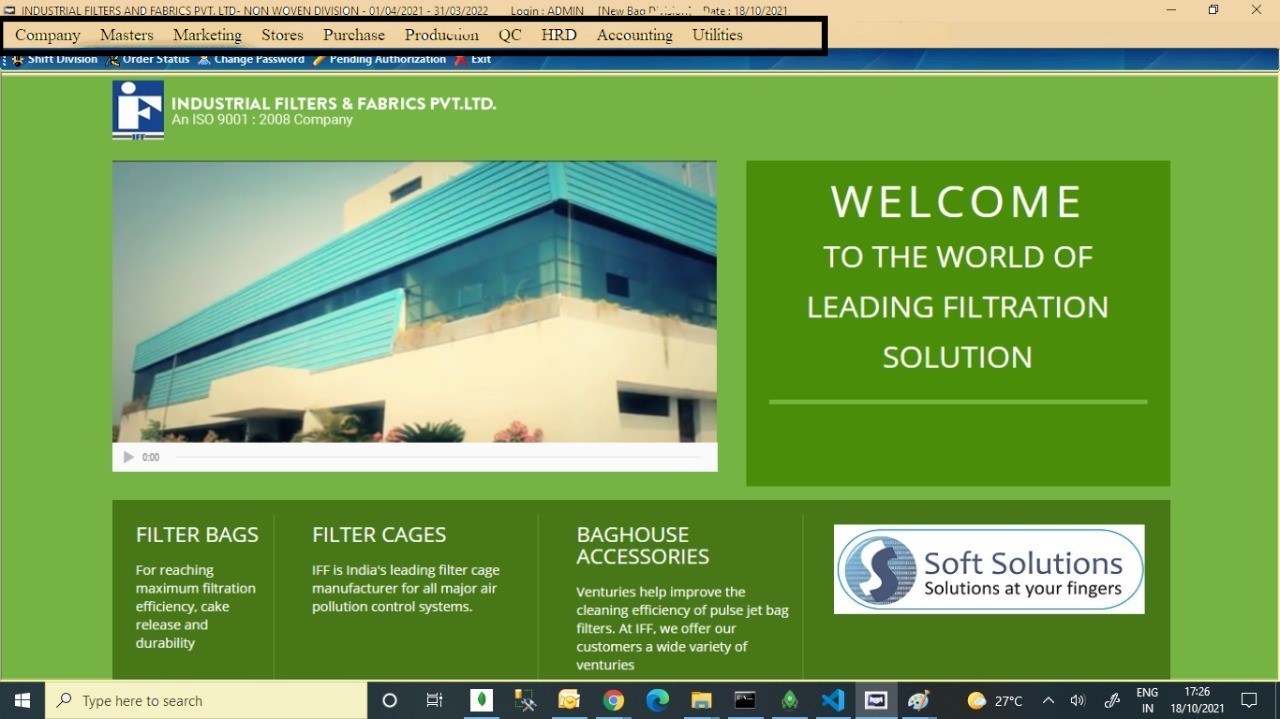Click the taskbar search box
This screenshot has width=1280, height=719.
[206, 700]
